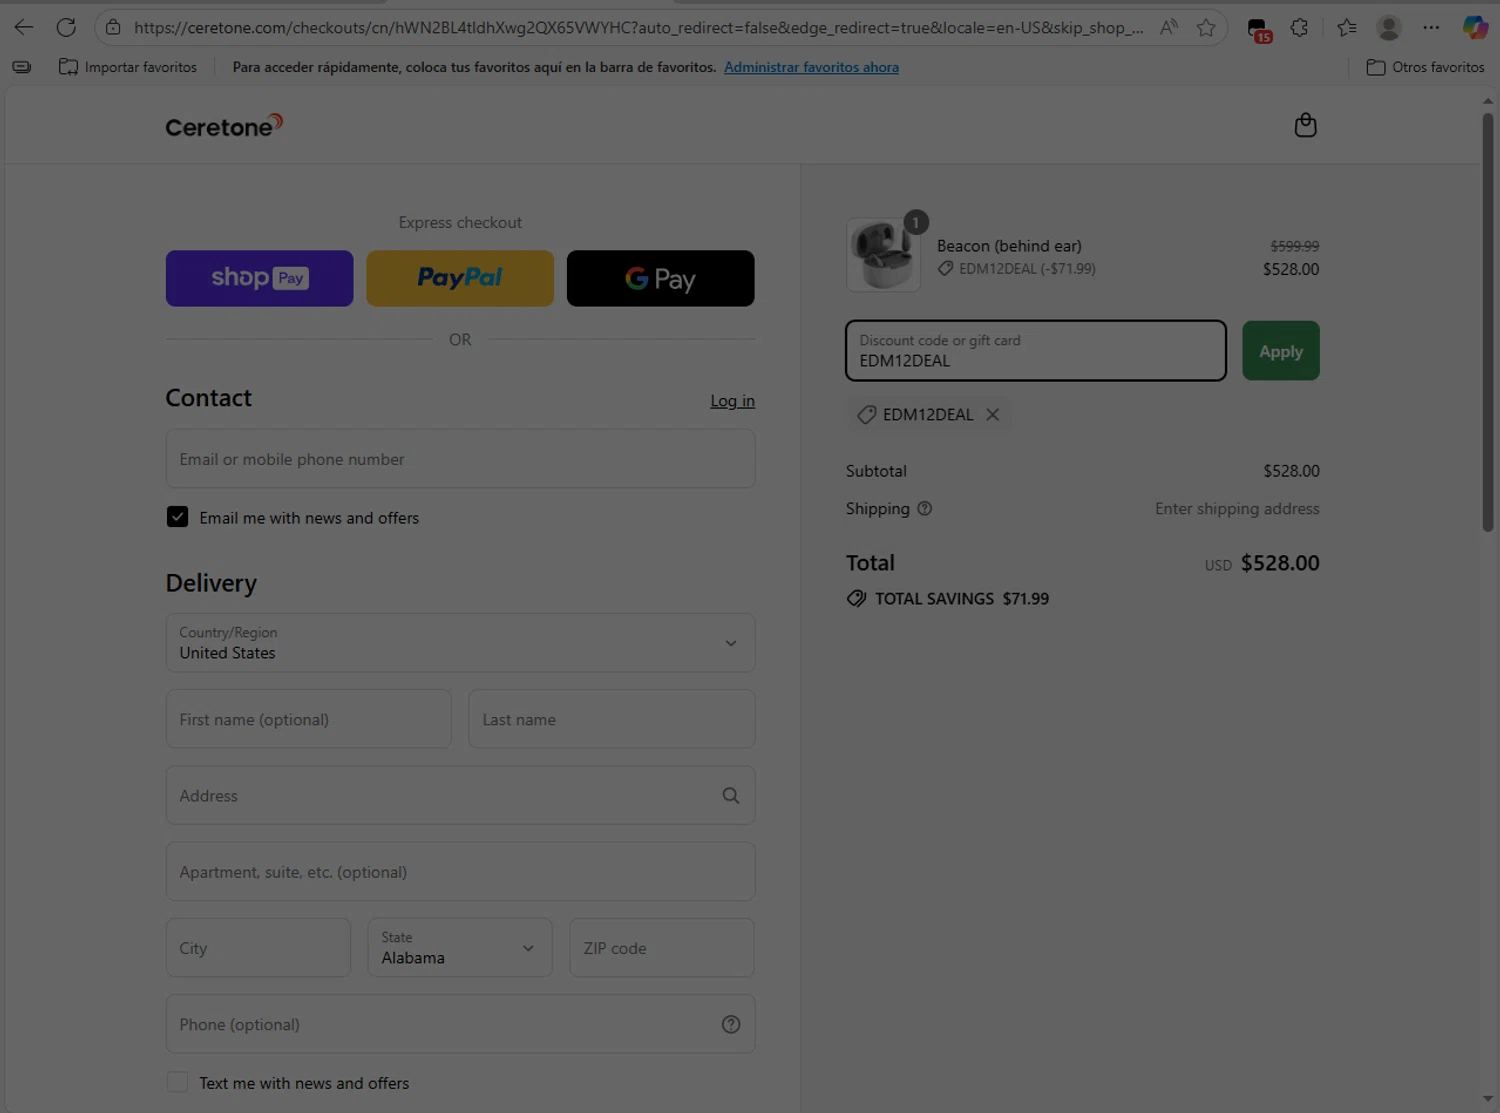Focus the First name (optional) field
The width and height of the screenshot is (1500, 1113).
point(308,719)
